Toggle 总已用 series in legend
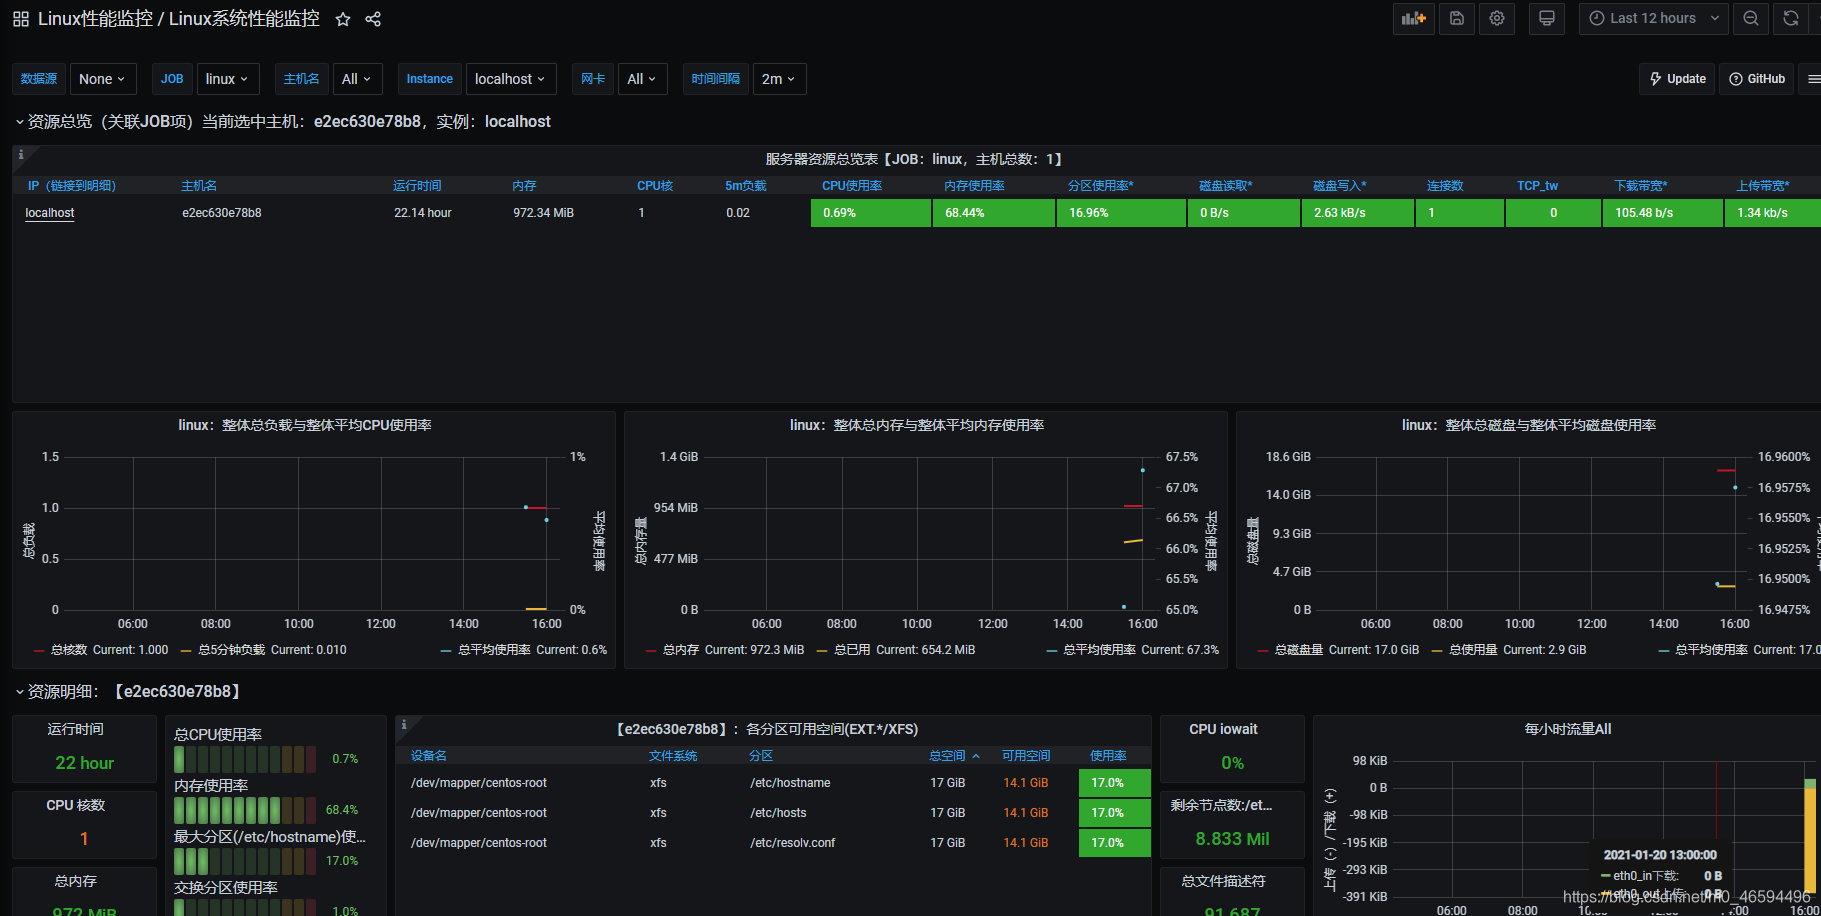Image resolution: width=1821 pixels, height=916 pixels. coord(852,650)
